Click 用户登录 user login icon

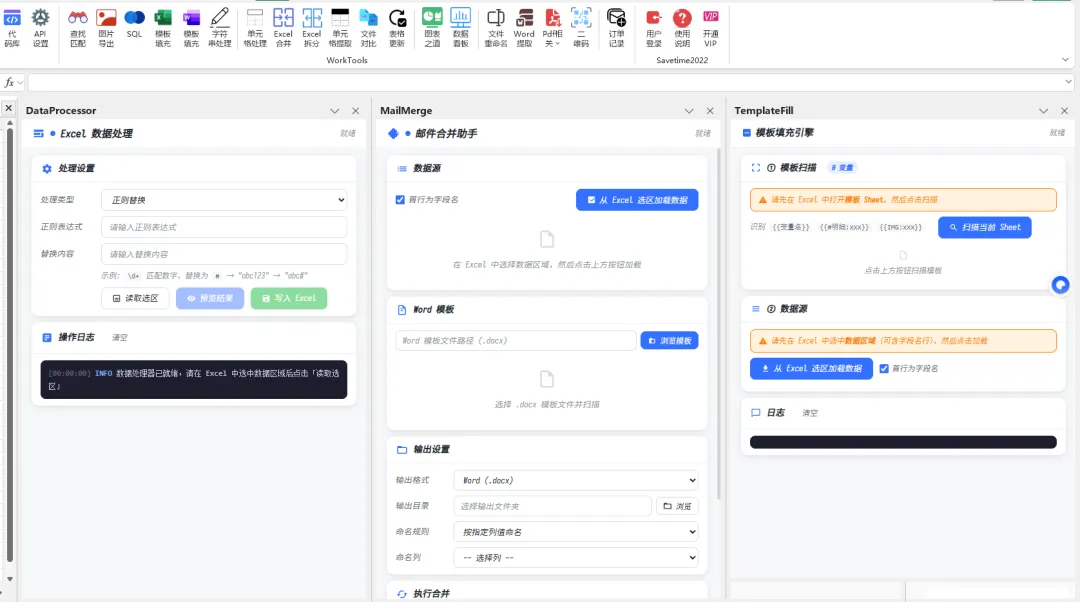pyautogui.click(x=654, y=28)
